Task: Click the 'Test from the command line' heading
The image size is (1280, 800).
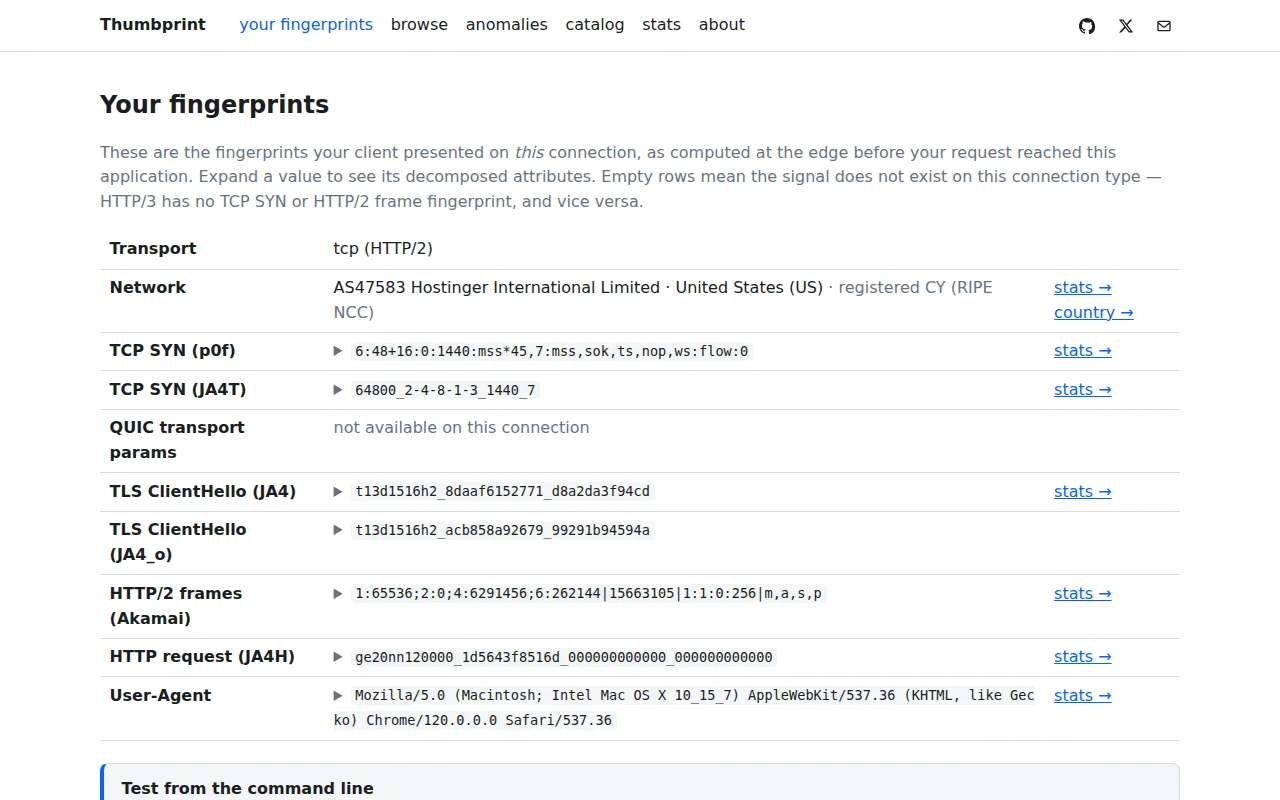Action: pyautogui.click(x=248, y=788)
